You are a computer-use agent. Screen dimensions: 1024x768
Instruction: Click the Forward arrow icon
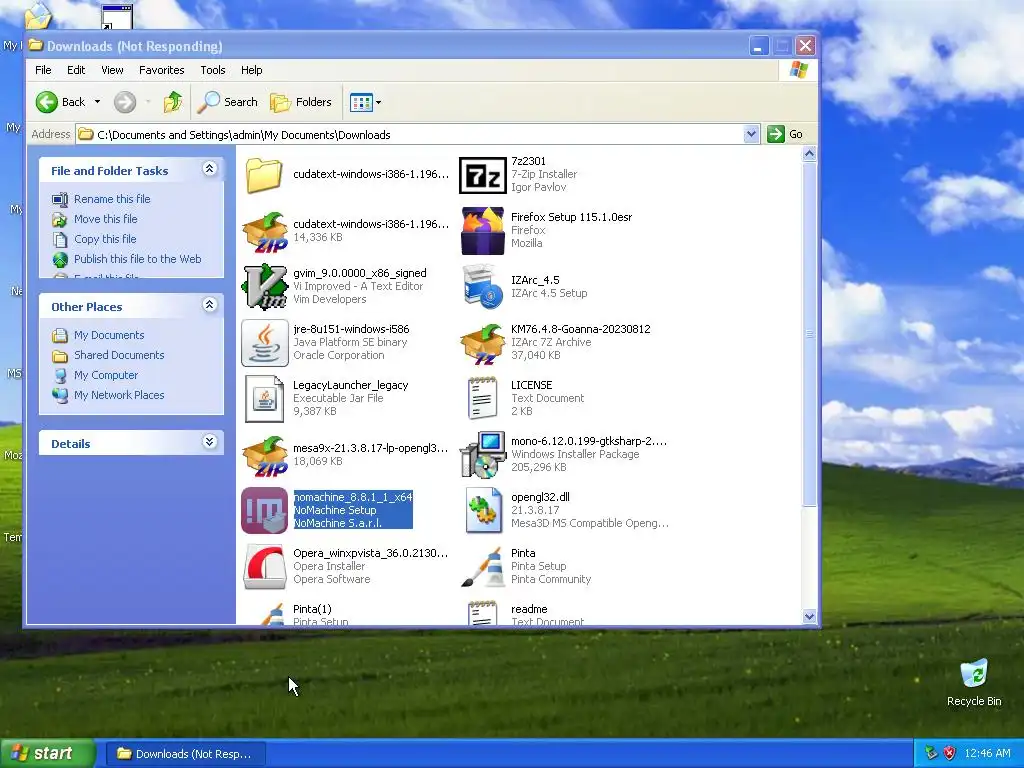[x=125, y=102]
